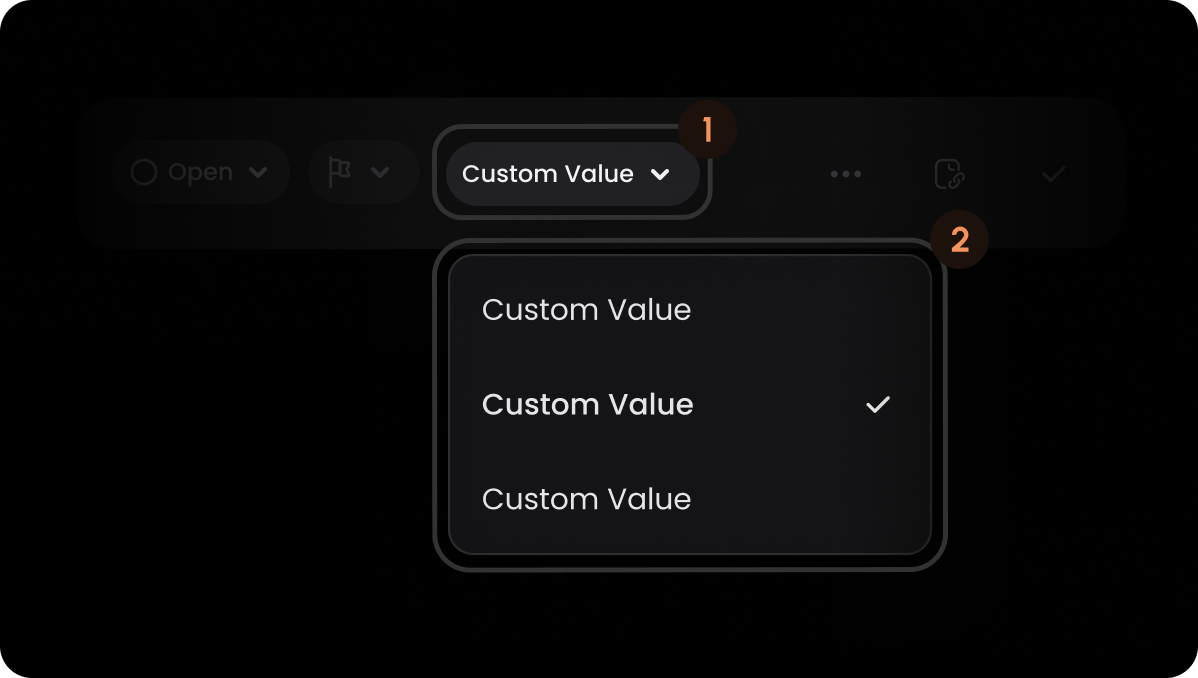Click the dark backdrop below the dropdown menu
The height and width of the screenshot is (678, 1198).
coord(688,619)
